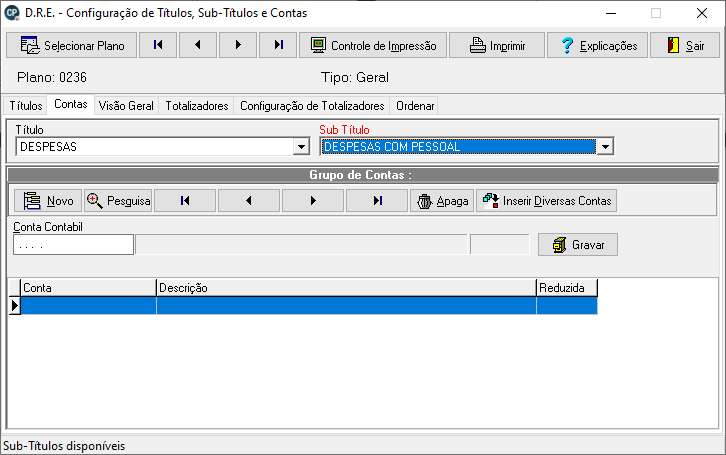The width and height of the screenshot is (726, 455).
Task: Save with the Gravar button
Action: click(x=578, y=244)
